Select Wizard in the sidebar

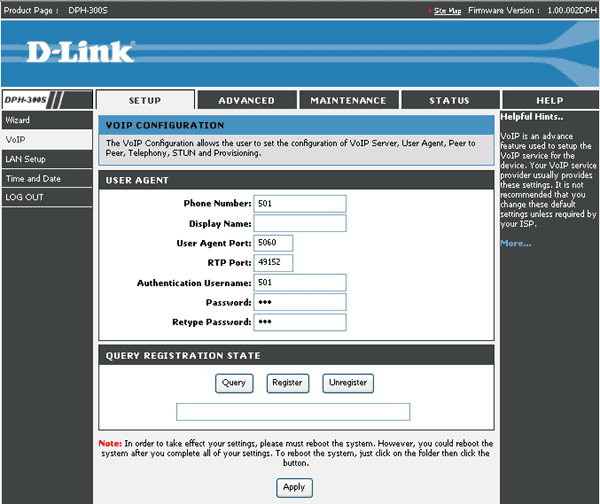[47, 120]
